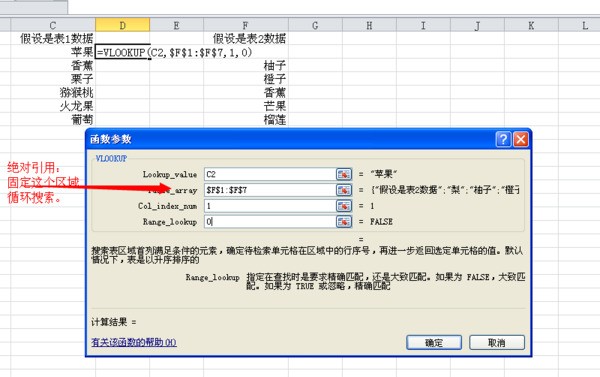Click the Col_index_num input field
This screenshot has width=600, height=377.
[270, 206]
